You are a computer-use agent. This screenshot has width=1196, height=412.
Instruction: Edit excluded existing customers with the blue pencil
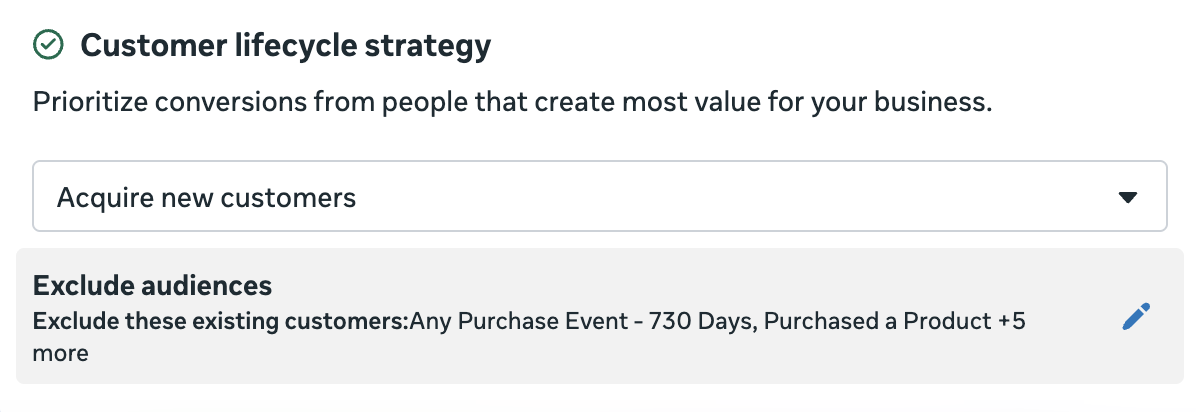click(1136, 317)
